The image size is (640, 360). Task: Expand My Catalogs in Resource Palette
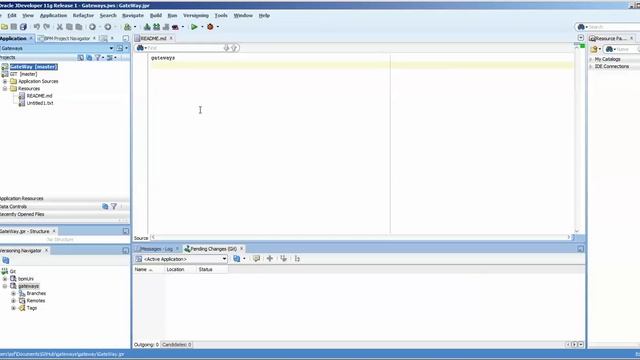[591, 59]
